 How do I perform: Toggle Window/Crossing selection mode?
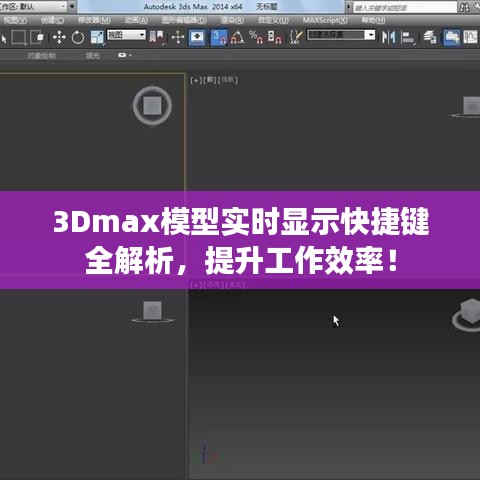[x=37, y=37]
